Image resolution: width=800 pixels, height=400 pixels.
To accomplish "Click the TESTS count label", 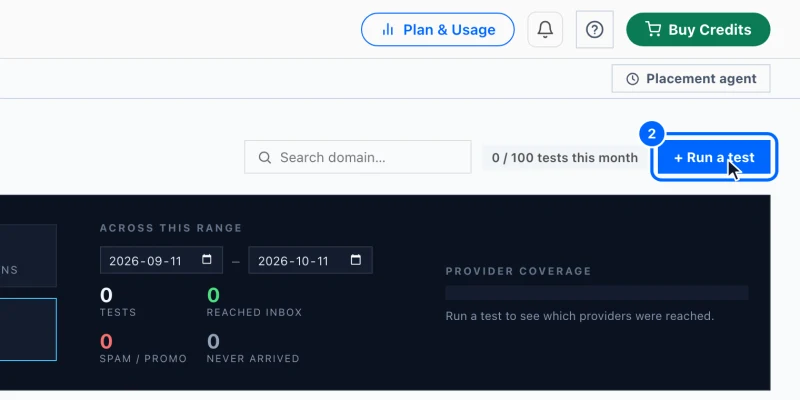I will pos(118,312).
